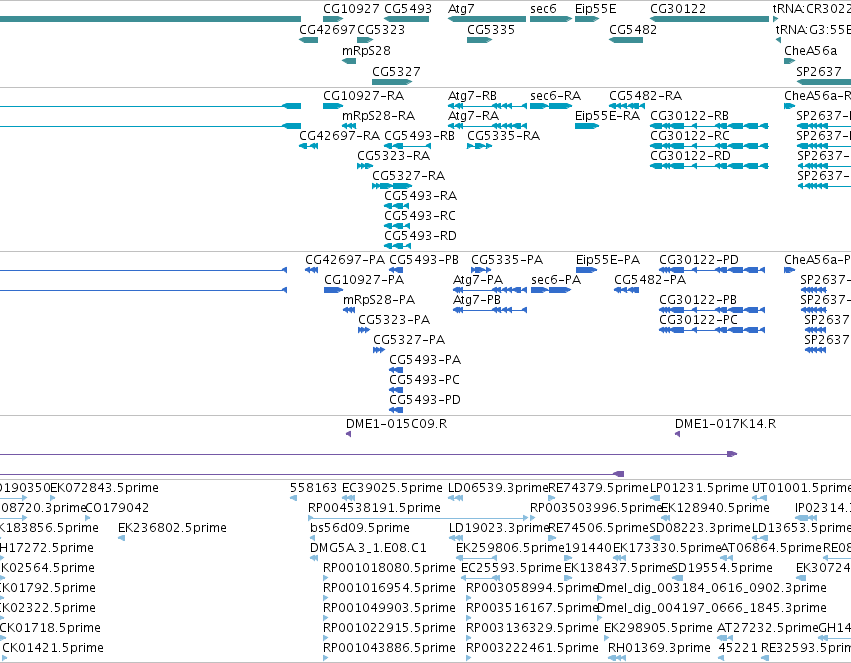Click the Eip55E-RA transcript label
The width and height of the screenshot is (851, 663).
click(x=607, y=116)
